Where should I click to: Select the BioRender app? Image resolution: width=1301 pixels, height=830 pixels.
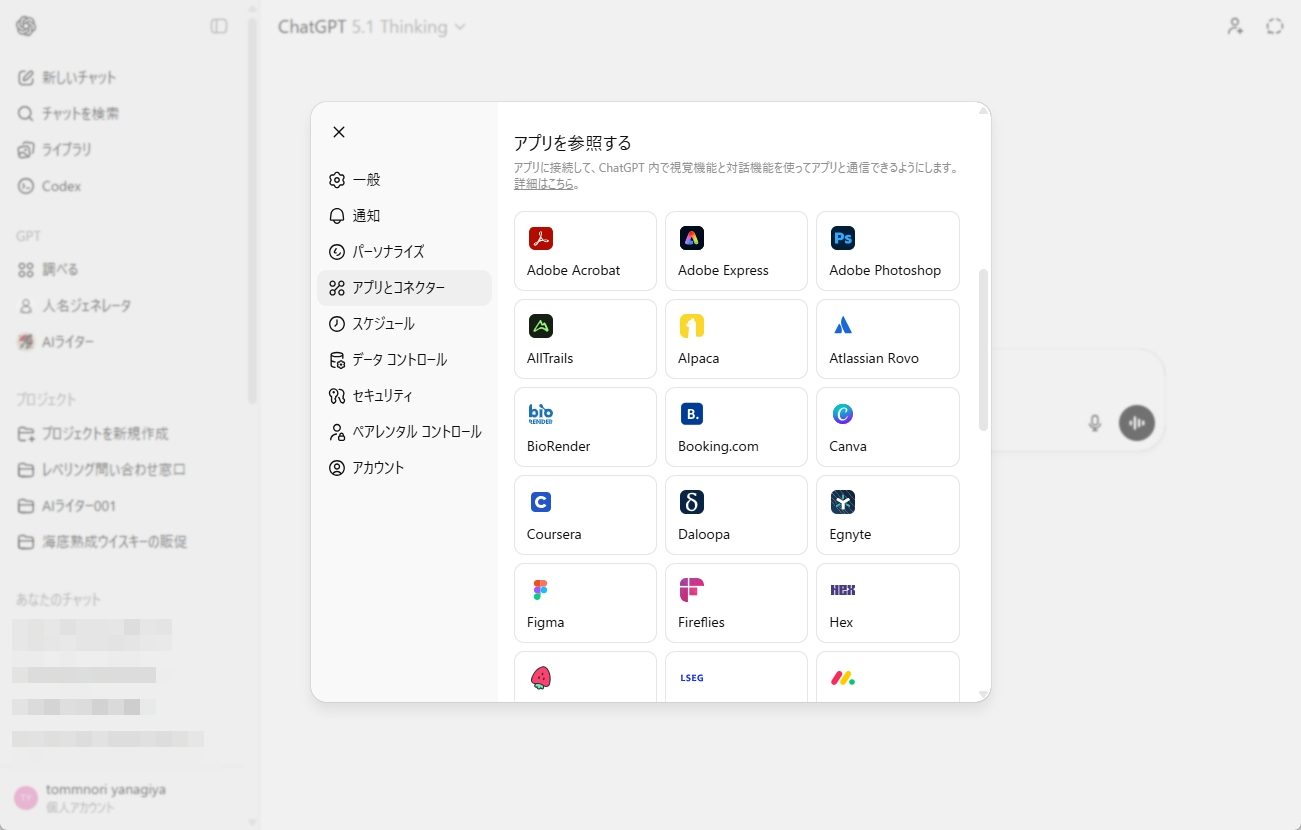point(585,427)
